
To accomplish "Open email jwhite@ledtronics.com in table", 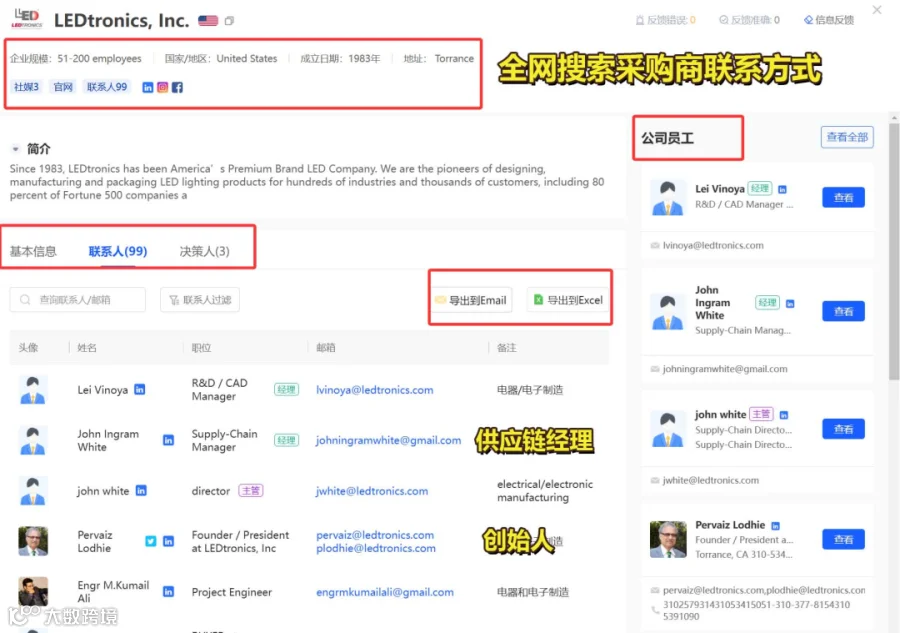I will 372,491.
